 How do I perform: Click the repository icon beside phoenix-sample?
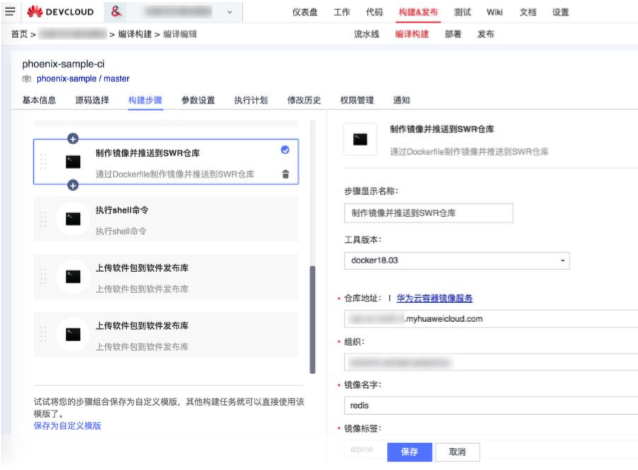click(x=26, y=79)
